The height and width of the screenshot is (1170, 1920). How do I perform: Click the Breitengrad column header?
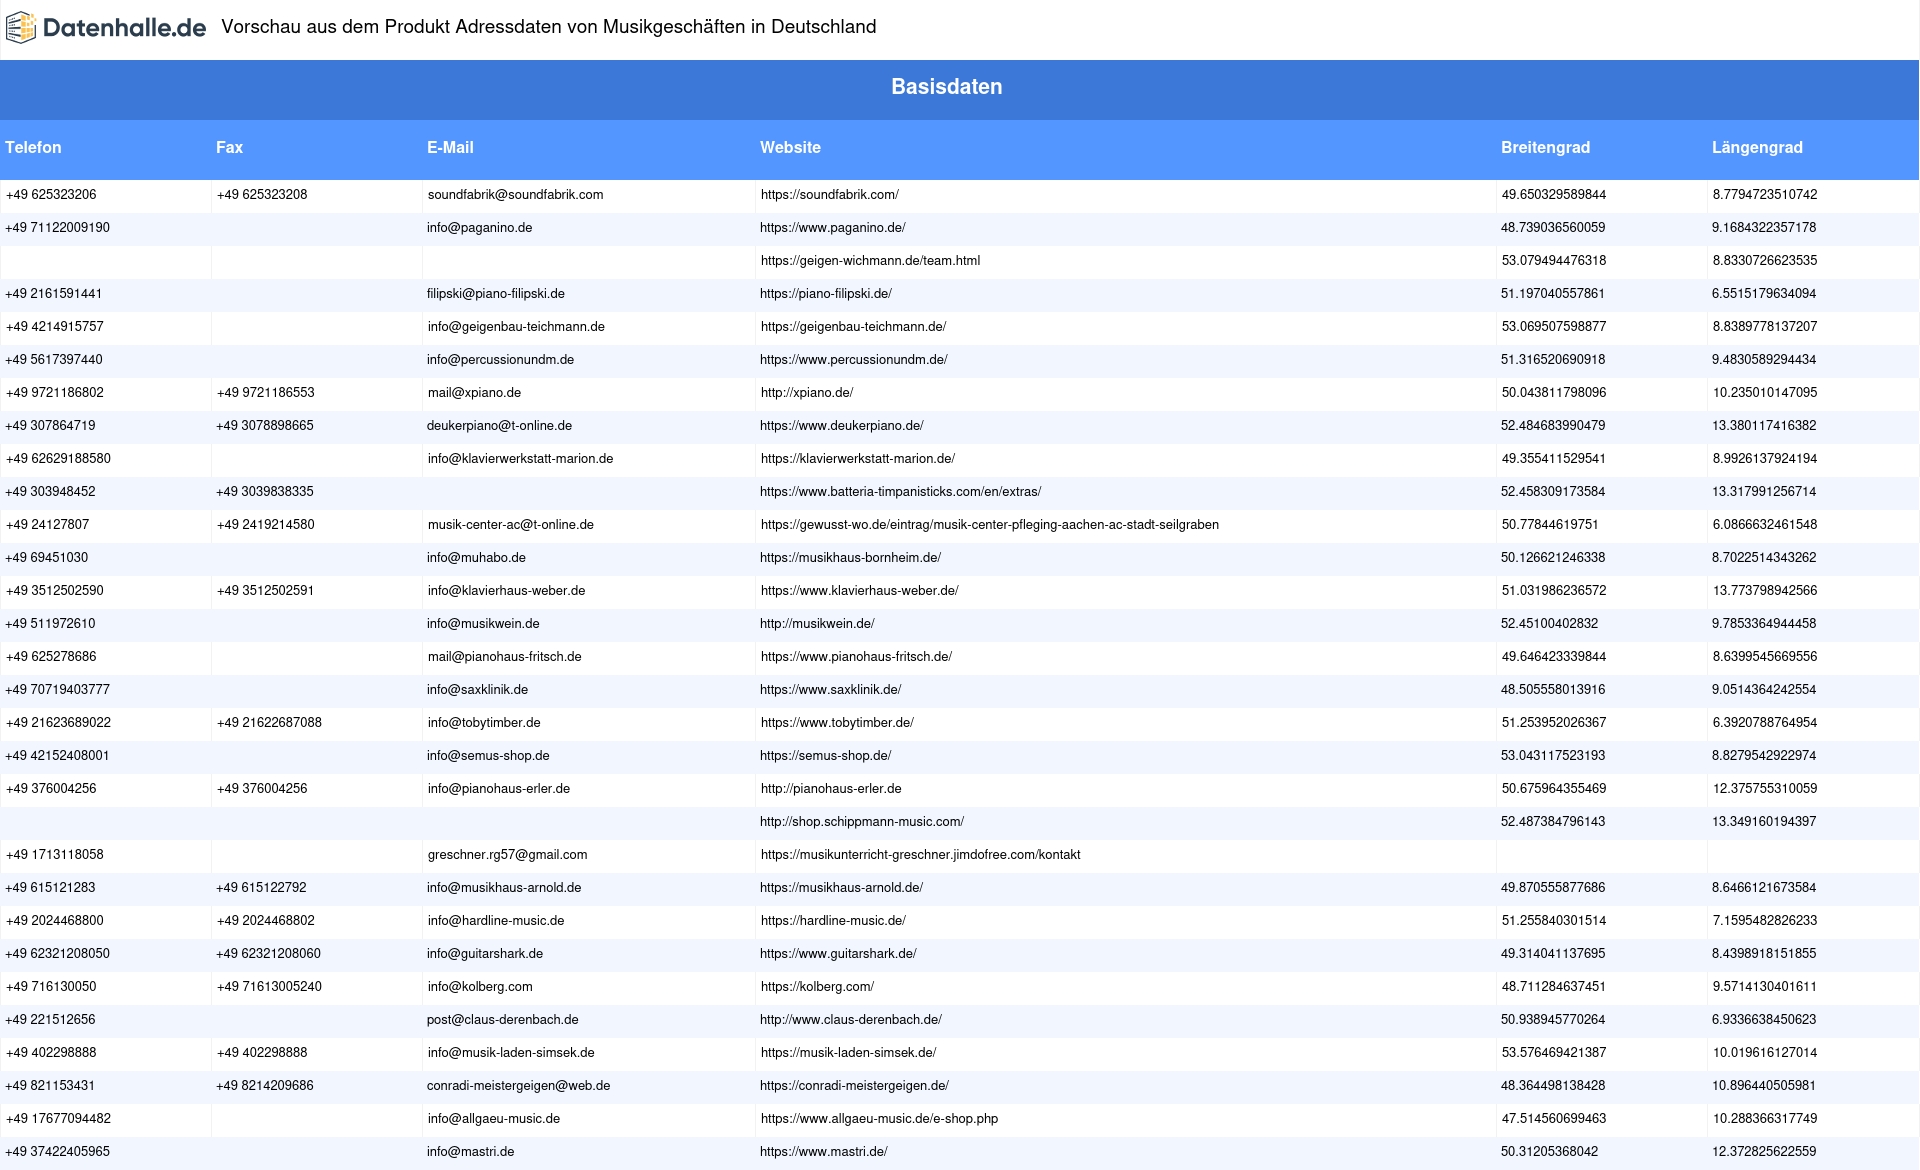(x=1545, y=147)
